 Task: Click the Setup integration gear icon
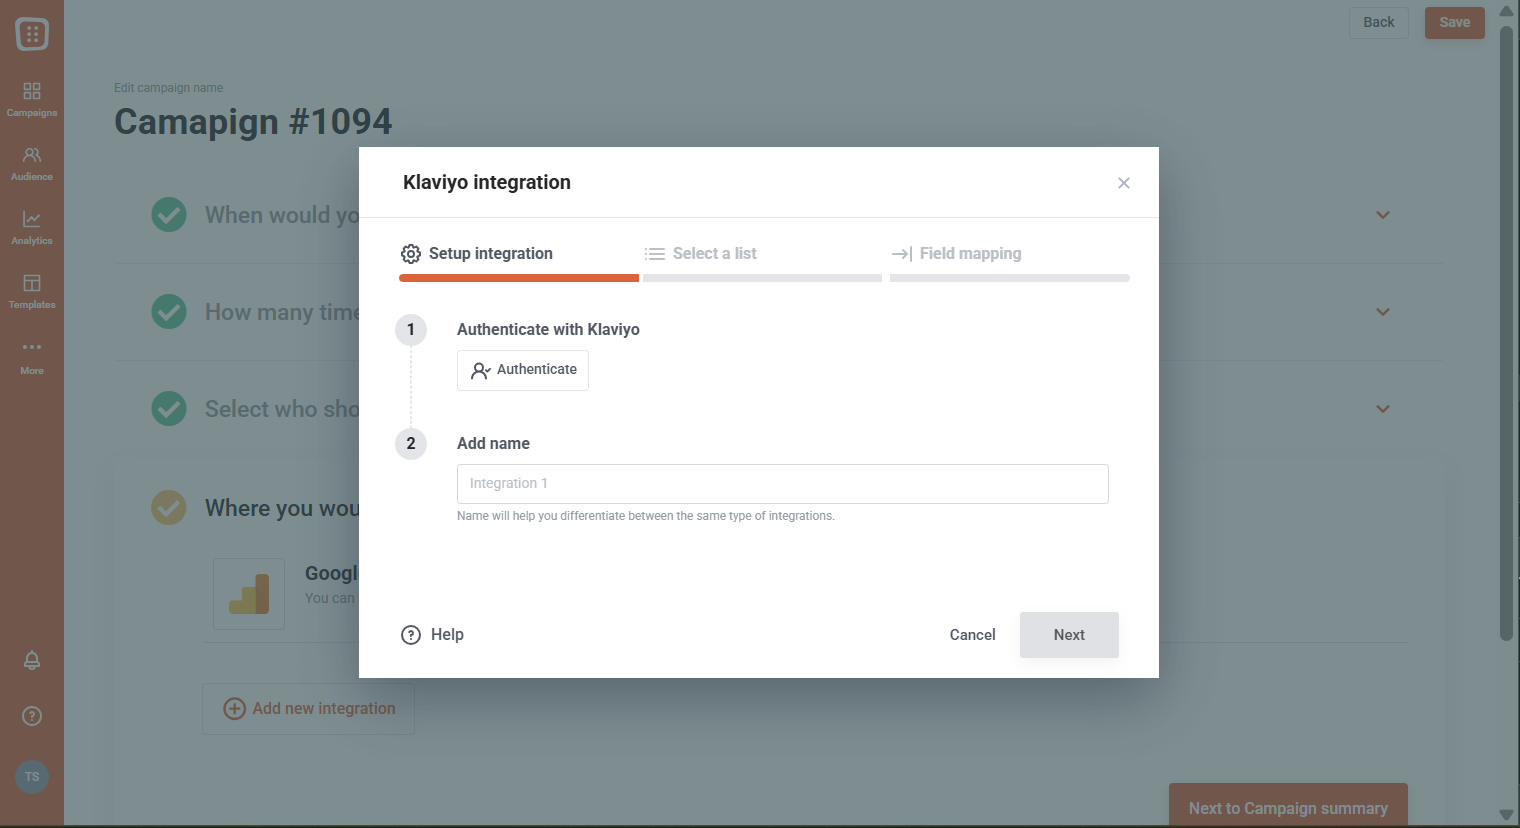pos(411,254)
